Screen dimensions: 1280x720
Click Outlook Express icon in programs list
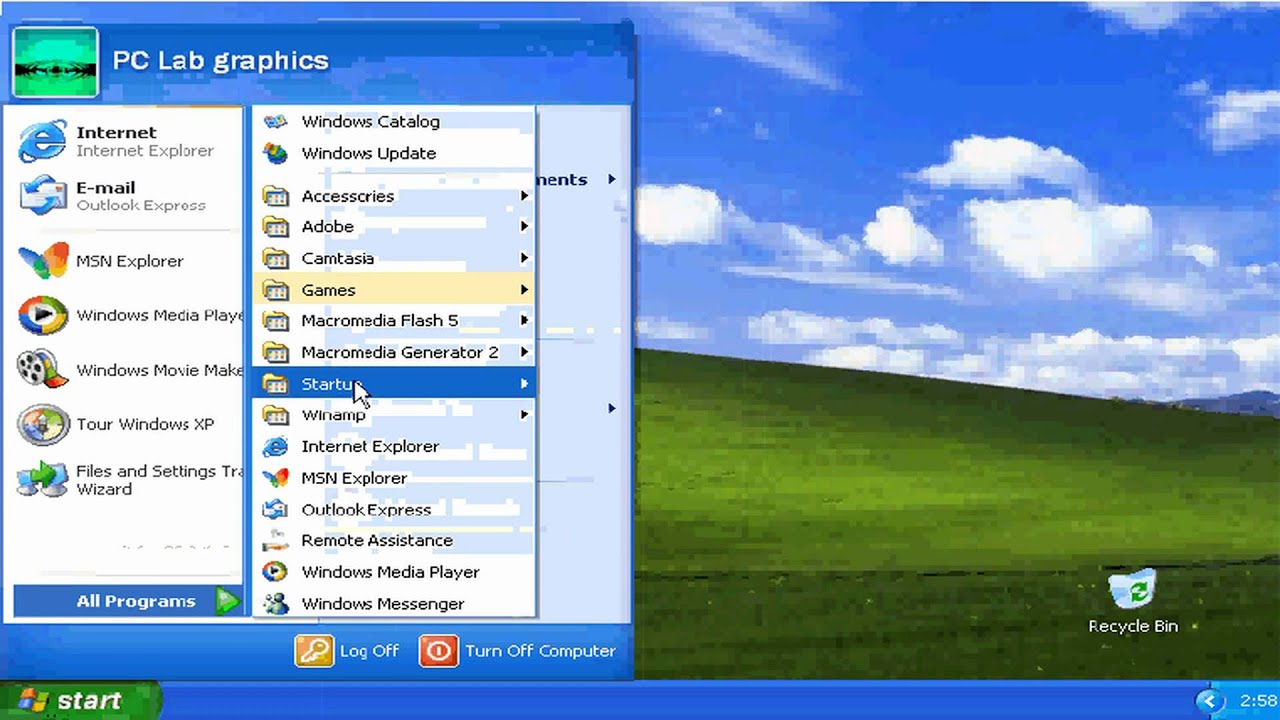click(275, 509)
